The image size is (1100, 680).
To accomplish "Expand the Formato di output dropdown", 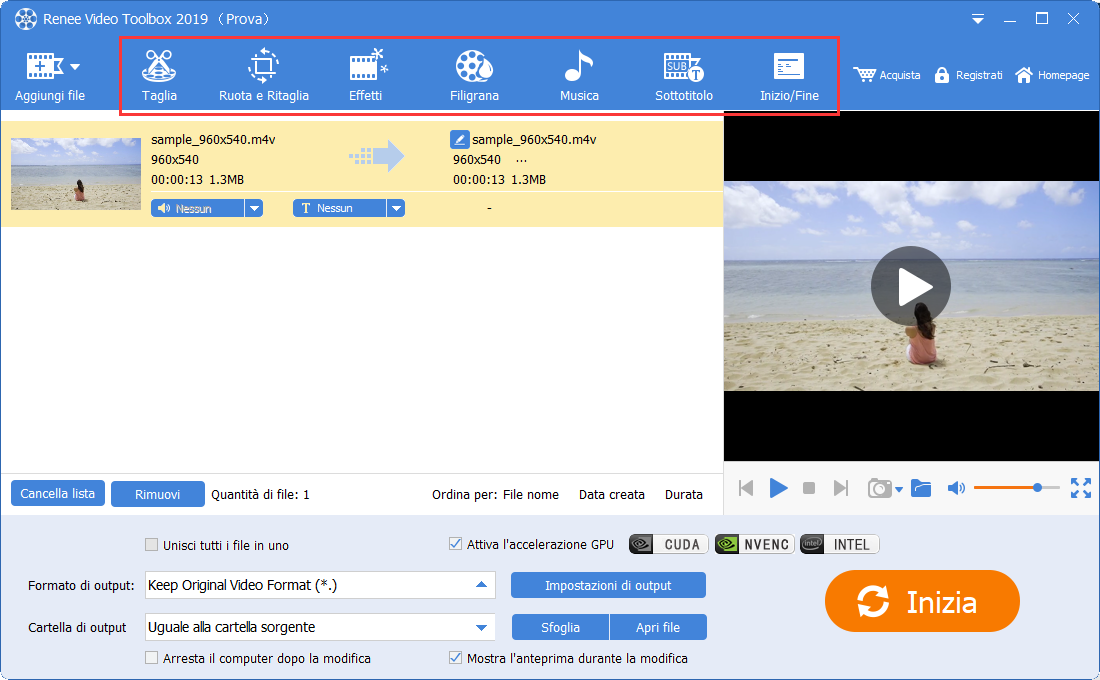I will (x=481, y=585).
